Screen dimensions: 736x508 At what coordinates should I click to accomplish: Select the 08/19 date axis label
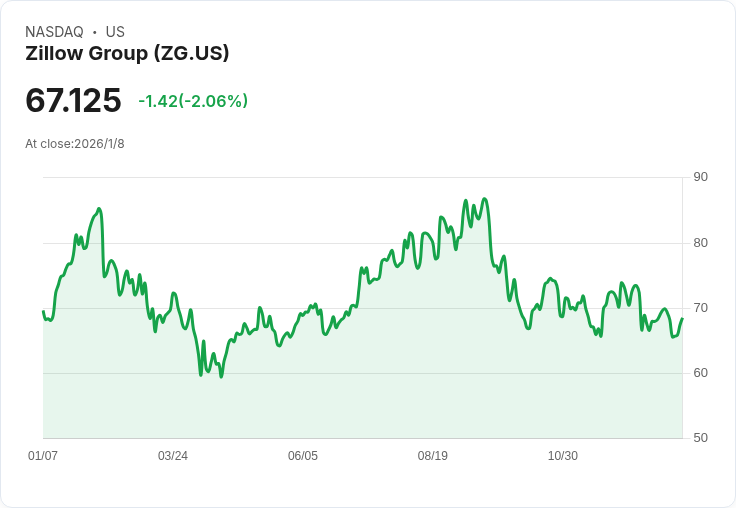433,455
